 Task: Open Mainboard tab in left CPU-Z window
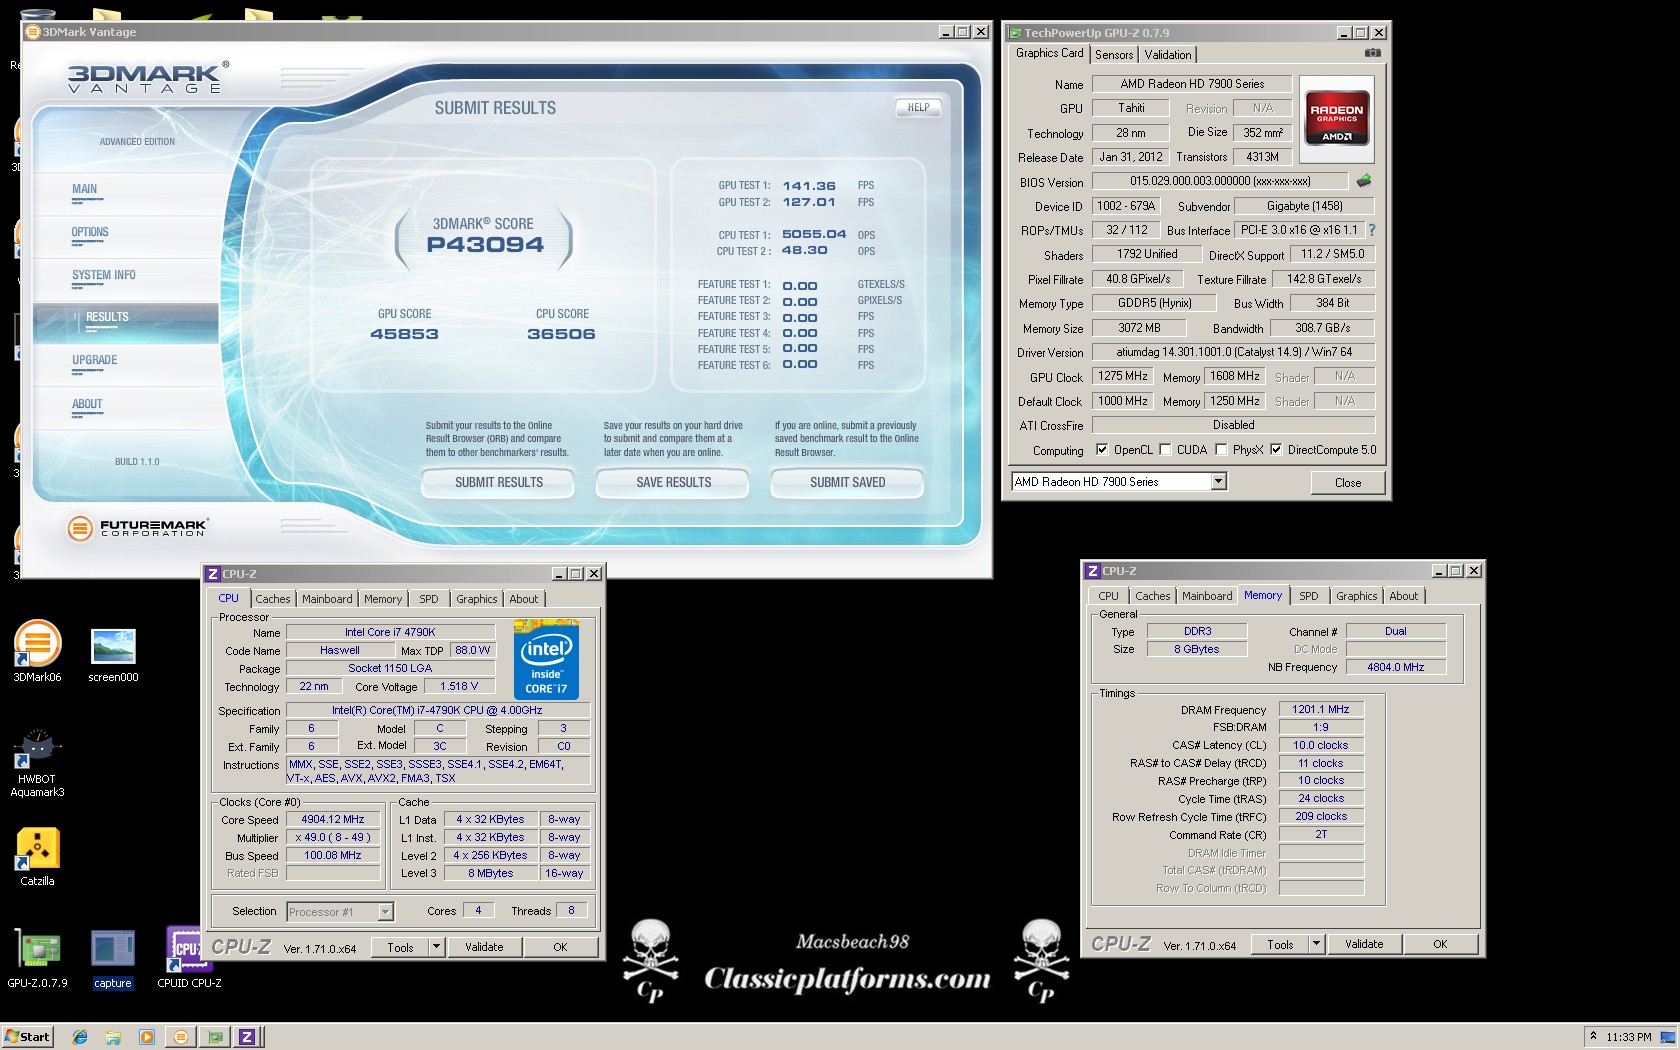pyautogui.click(x=327, y=599)
